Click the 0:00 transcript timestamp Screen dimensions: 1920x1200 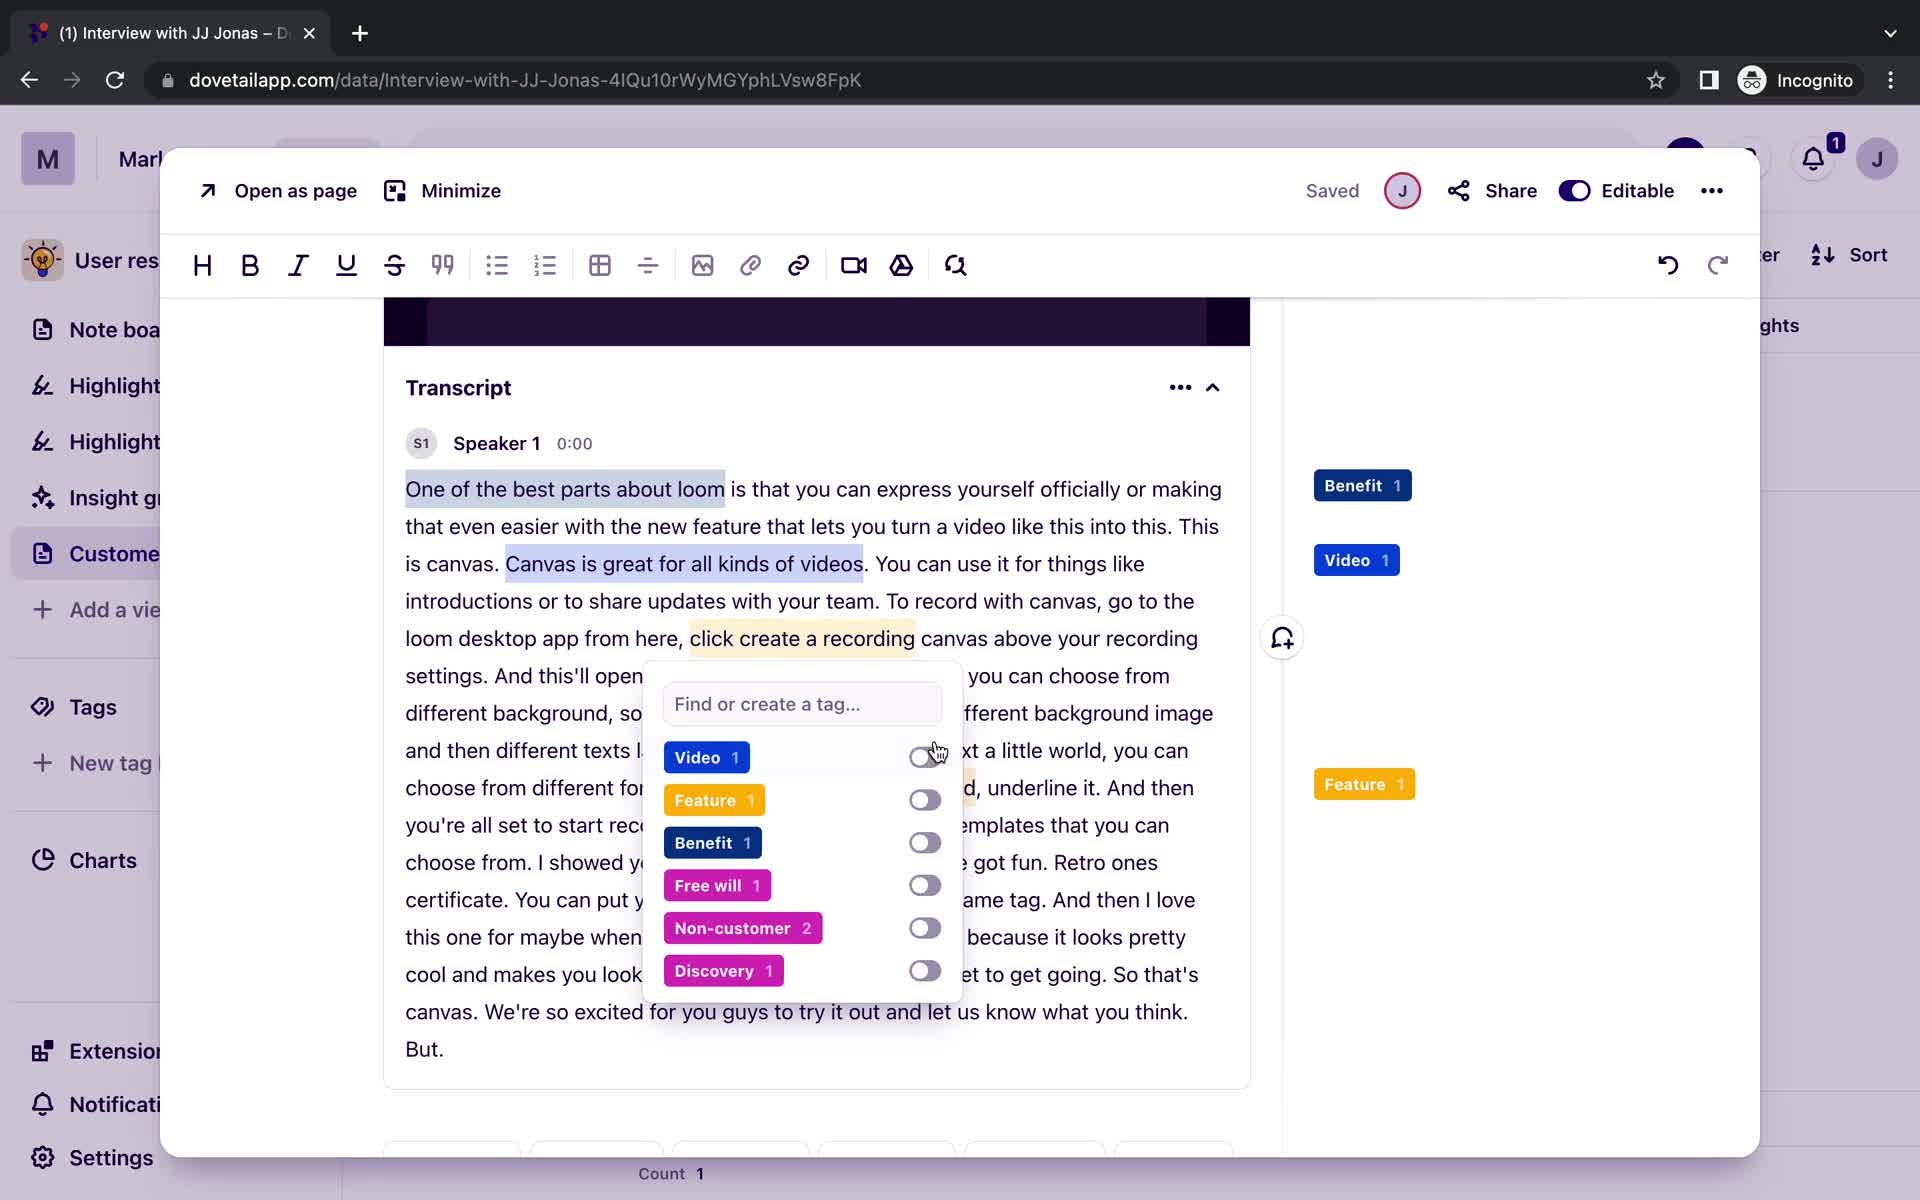(574, 444)
